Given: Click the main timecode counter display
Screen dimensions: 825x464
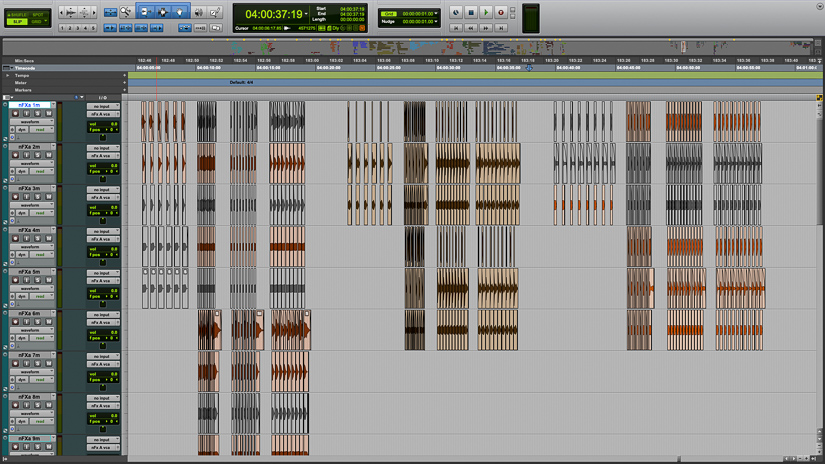Looking at the screenshot, I should click(x=273, y=14).
